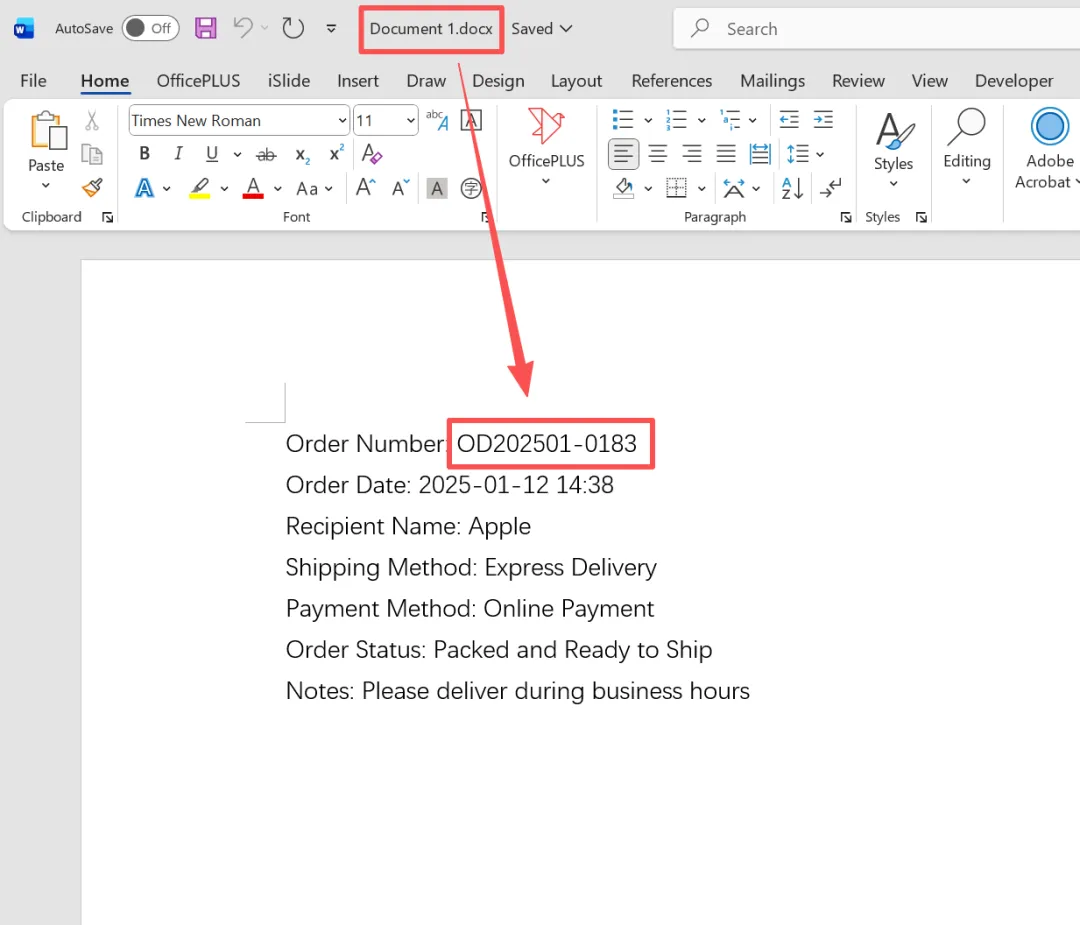The image size is (1080, 925).
Task: Toggle Show/Hide paragraph marks
Action: [831, 188]
